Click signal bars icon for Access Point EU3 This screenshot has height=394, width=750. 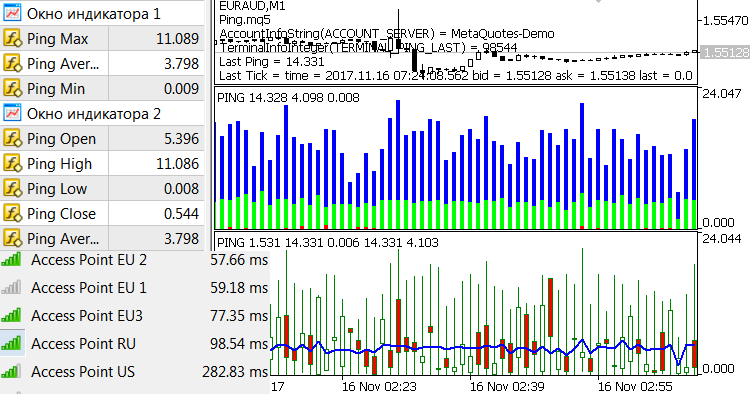pyautogui.click(x=11, y=316)
